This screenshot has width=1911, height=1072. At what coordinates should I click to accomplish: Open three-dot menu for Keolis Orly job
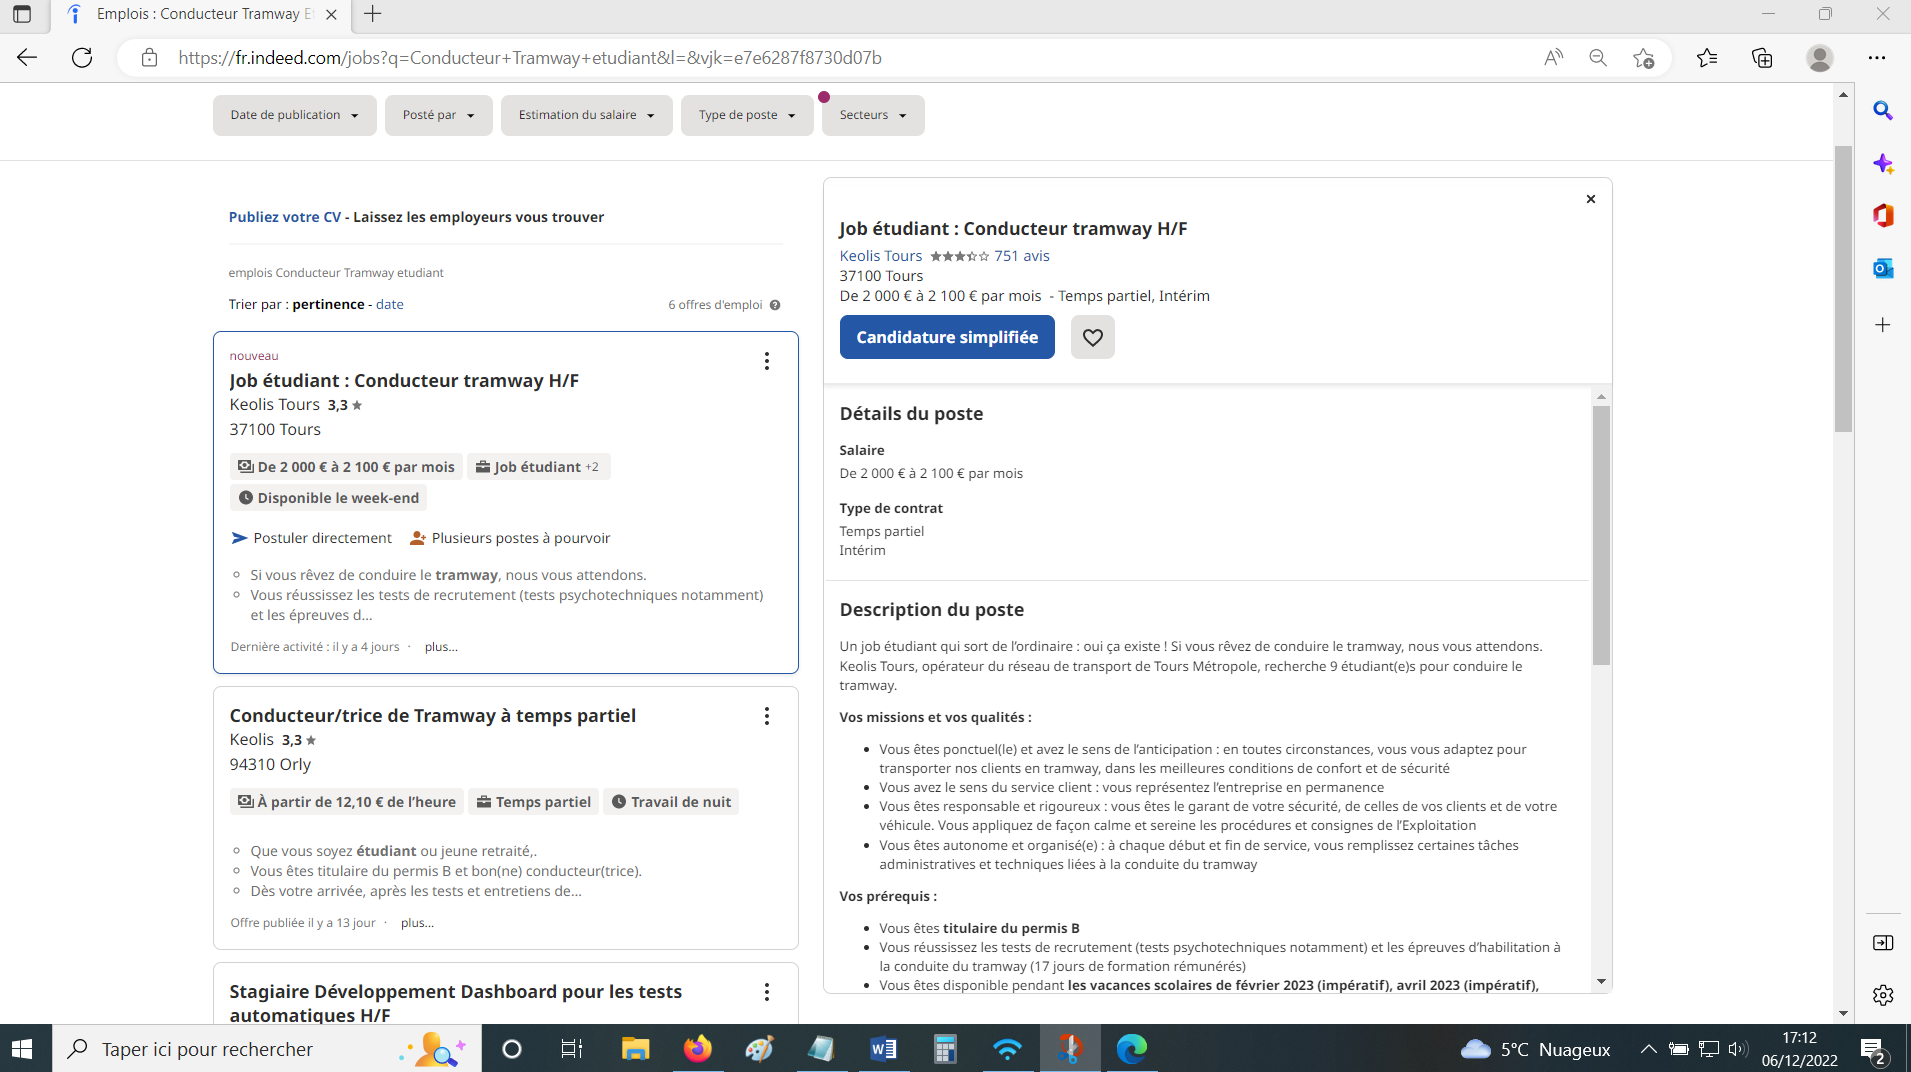click(x=766, y=716)
